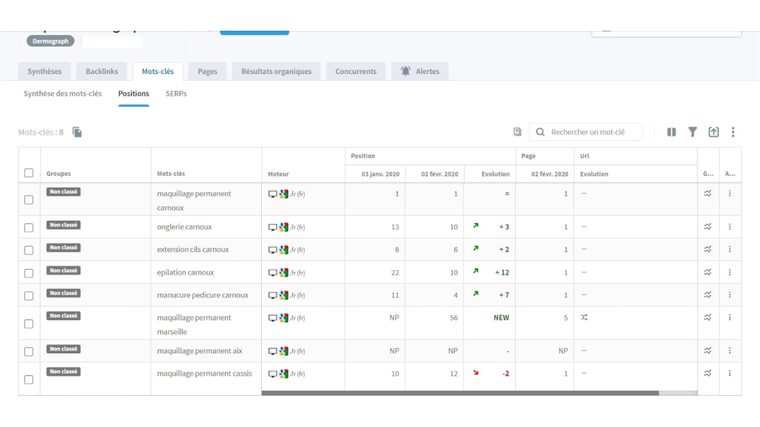Open actions menu for maquillage permanent aix
The width and height of the screenshot is (760, 427).
coord(729,350)
